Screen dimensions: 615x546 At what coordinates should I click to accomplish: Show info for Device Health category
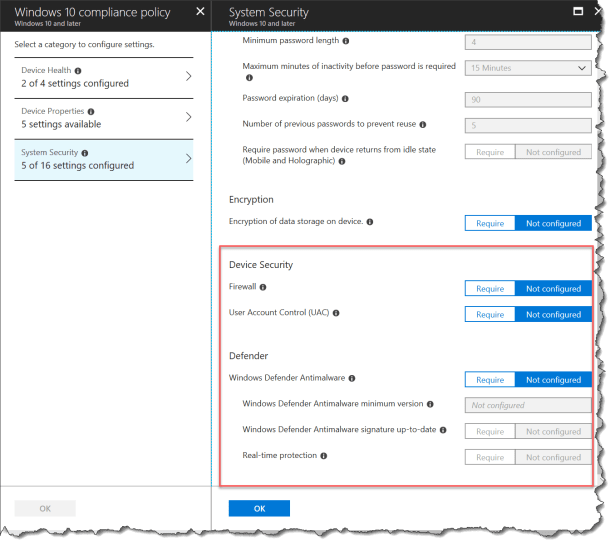(78, 71)
